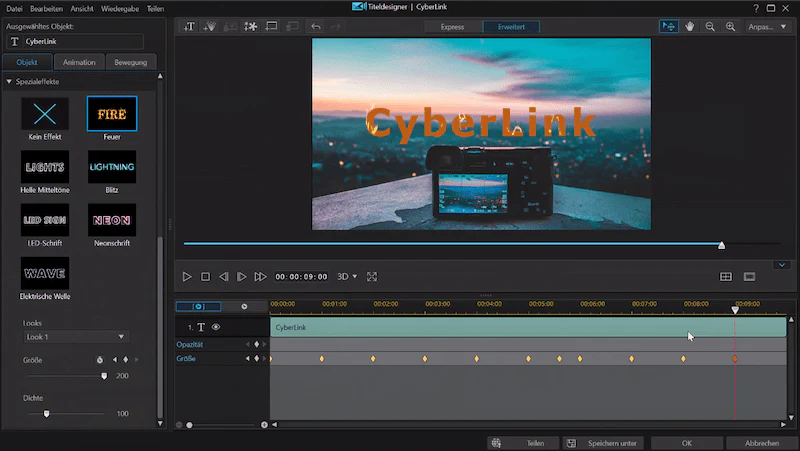Viewport: 800px width, 451px height.
Task: Switch to the Bewegung tab
Action: tap(131, 62)
